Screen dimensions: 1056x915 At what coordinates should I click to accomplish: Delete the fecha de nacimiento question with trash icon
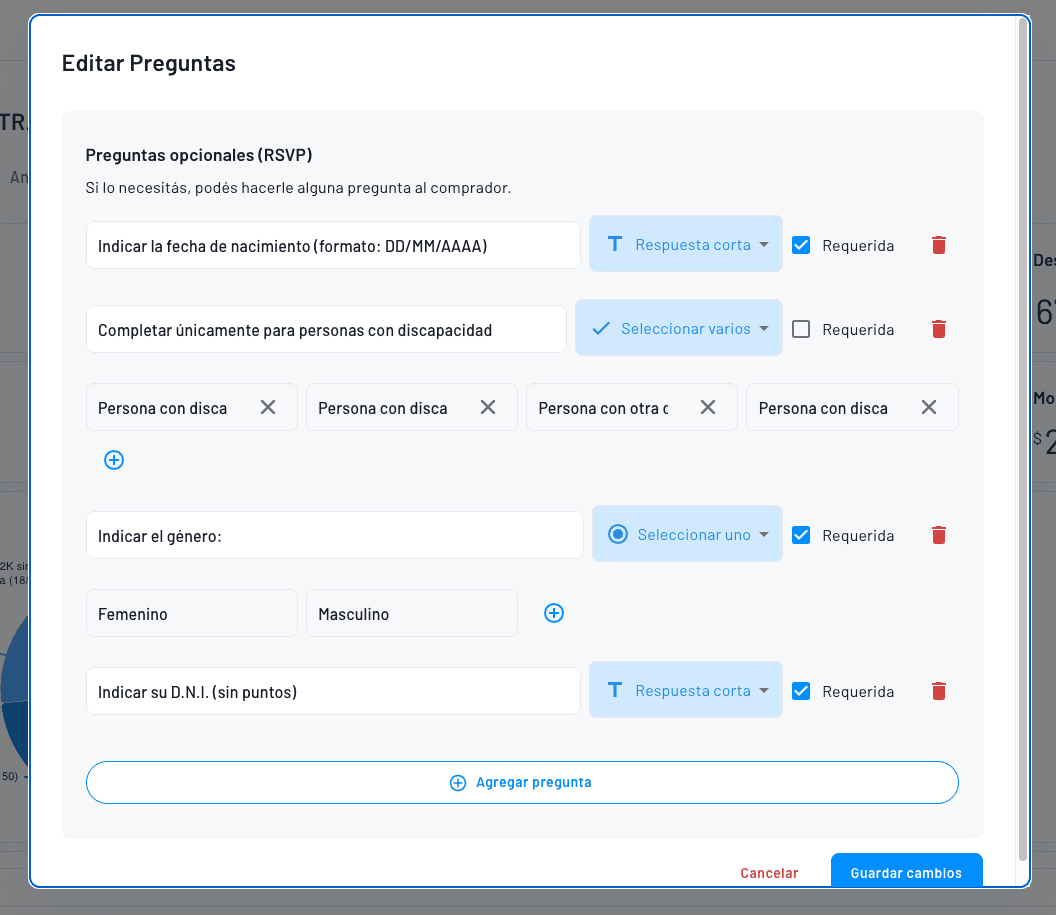[938, 245]
